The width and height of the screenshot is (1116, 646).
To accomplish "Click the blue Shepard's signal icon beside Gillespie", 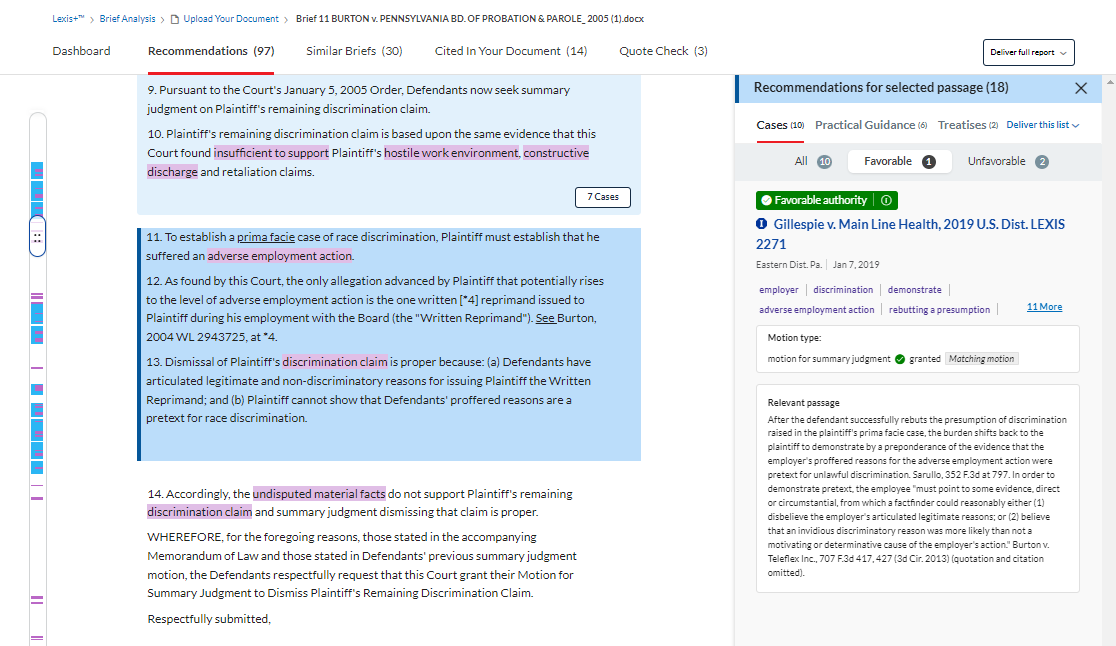I will (762, 225).
